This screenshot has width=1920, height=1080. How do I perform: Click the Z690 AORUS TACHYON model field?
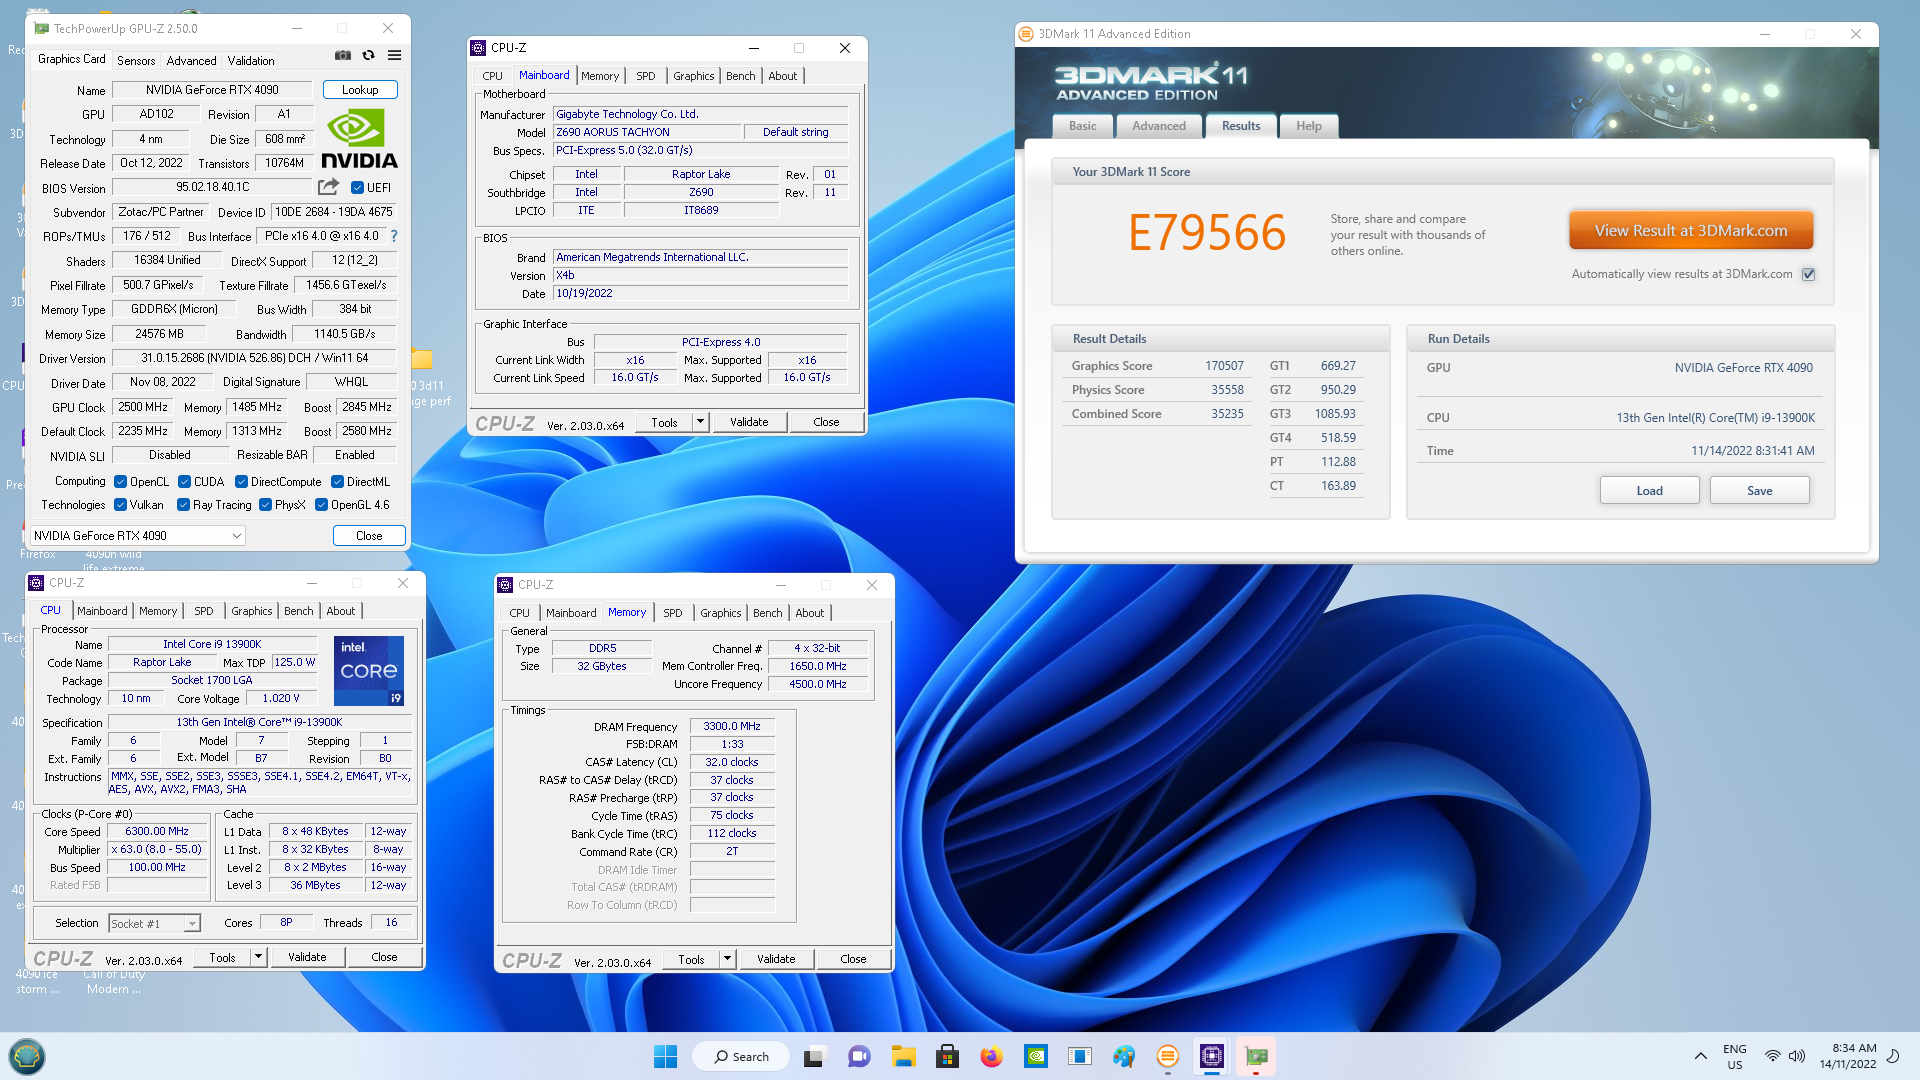647,132
